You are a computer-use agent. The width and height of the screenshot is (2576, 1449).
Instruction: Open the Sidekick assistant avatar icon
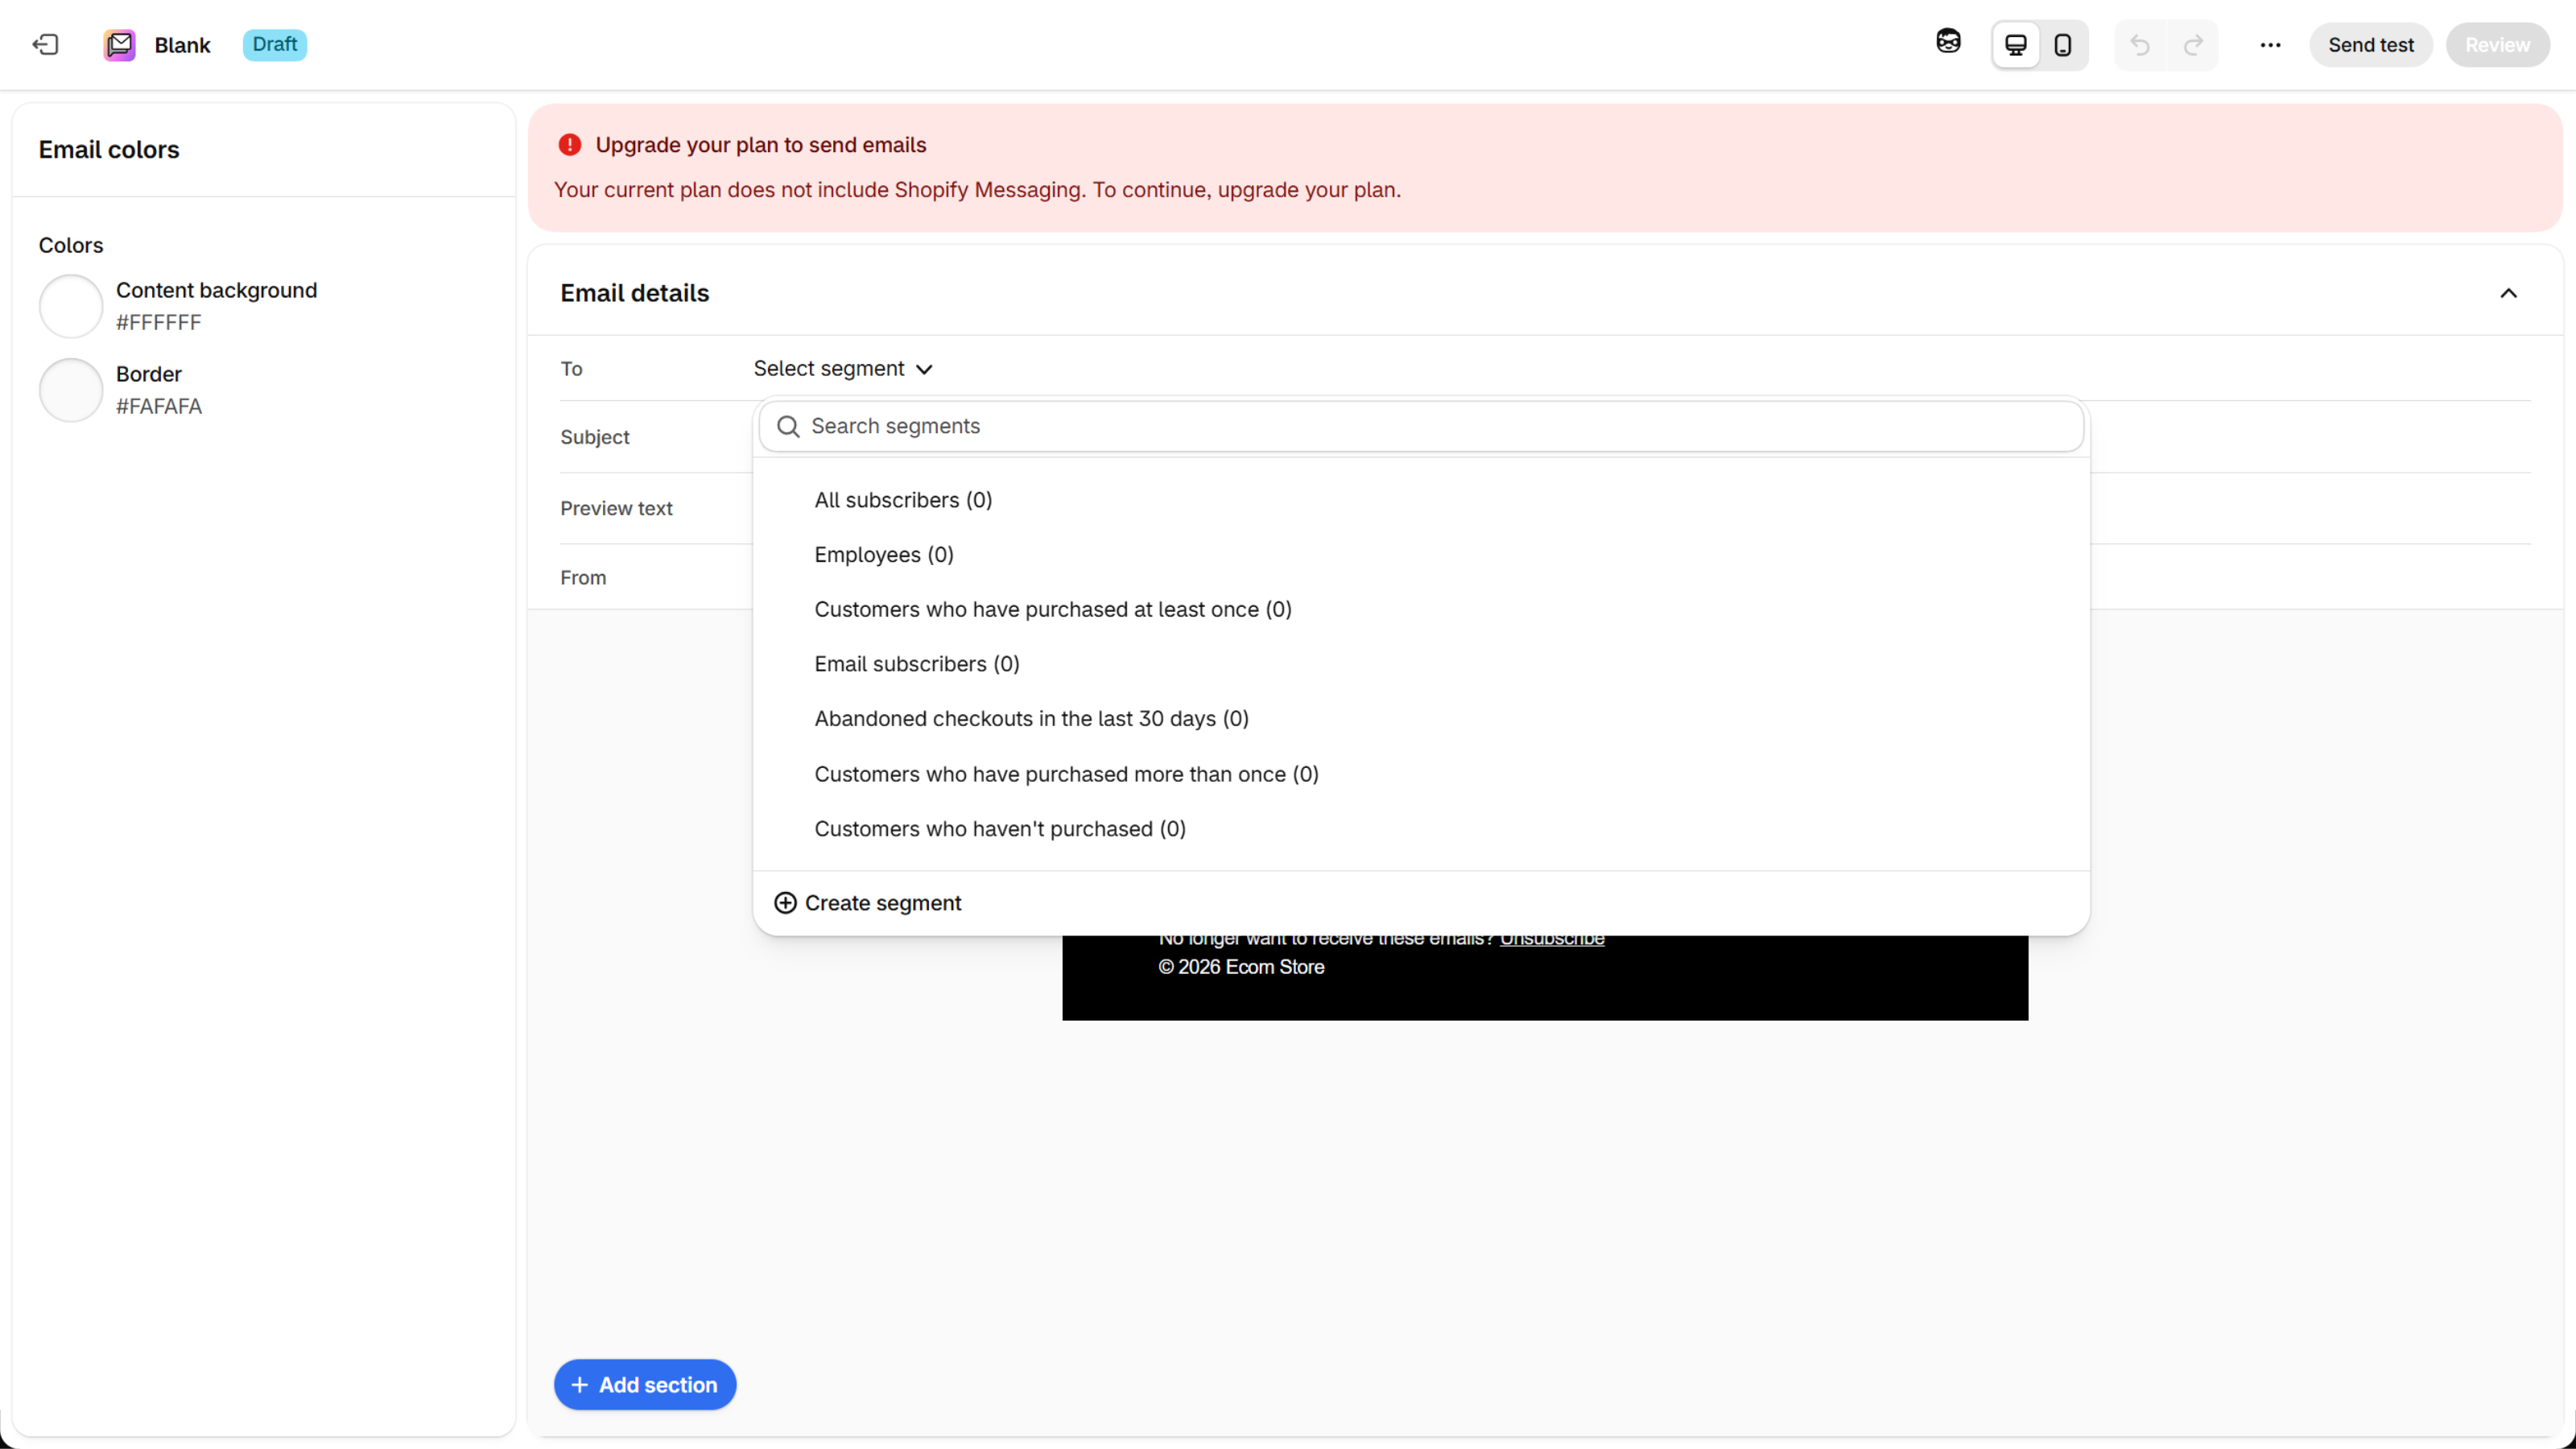[1948, 42]
